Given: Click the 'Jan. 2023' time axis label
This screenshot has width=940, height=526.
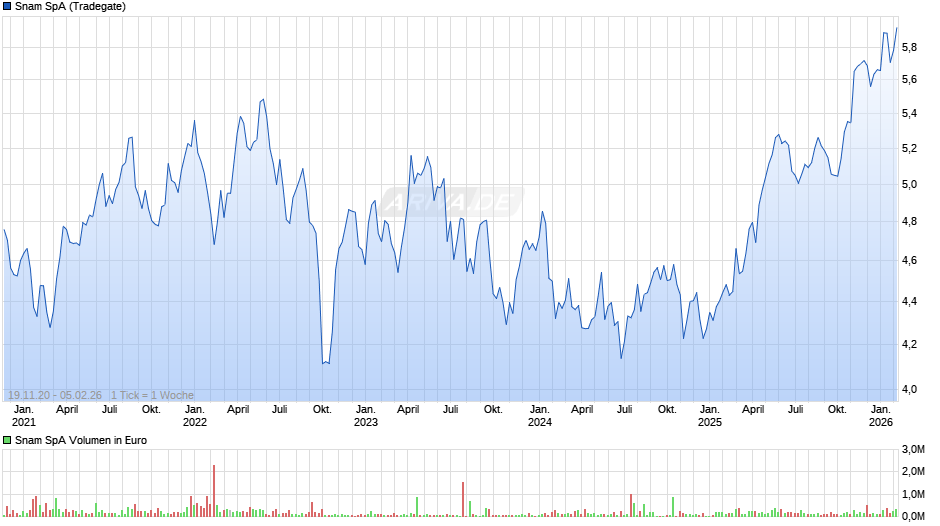Looking at the screenshot, I should (366, 416).
